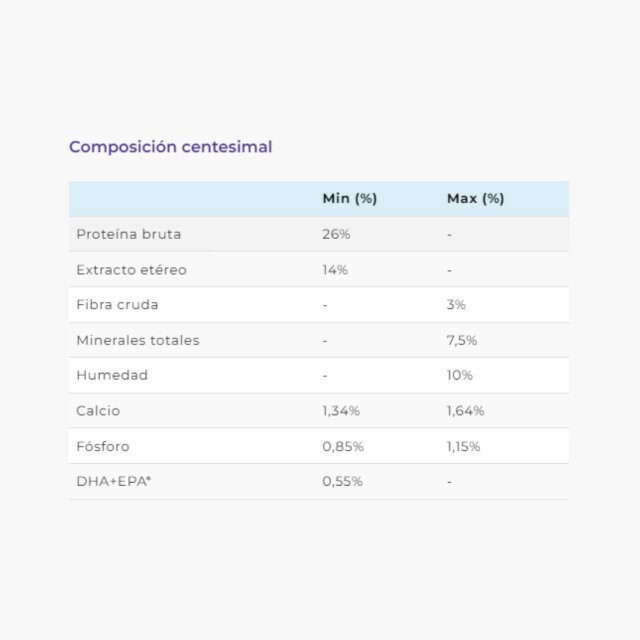Click the 1,34% calcio minimum value

(x=341, y=411)
